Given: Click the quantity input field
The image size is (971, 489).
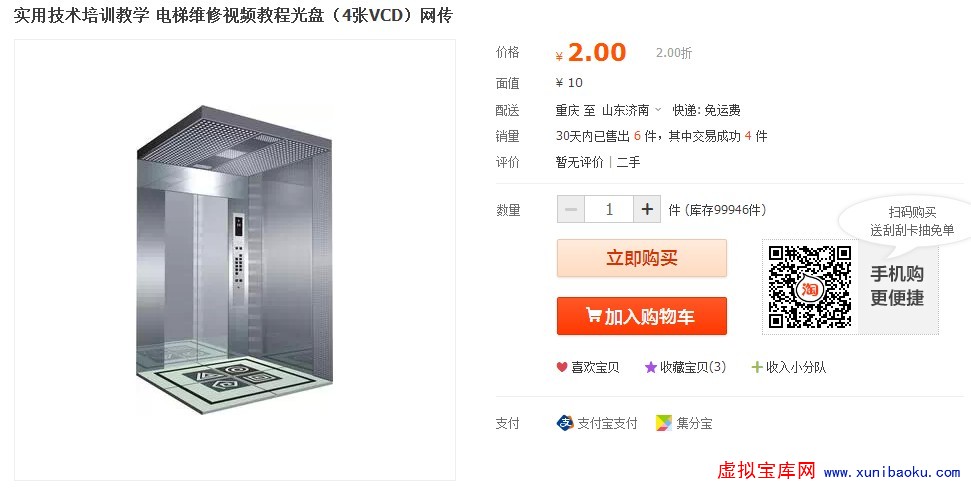Looking at the screenshot, I should (609, 209).
